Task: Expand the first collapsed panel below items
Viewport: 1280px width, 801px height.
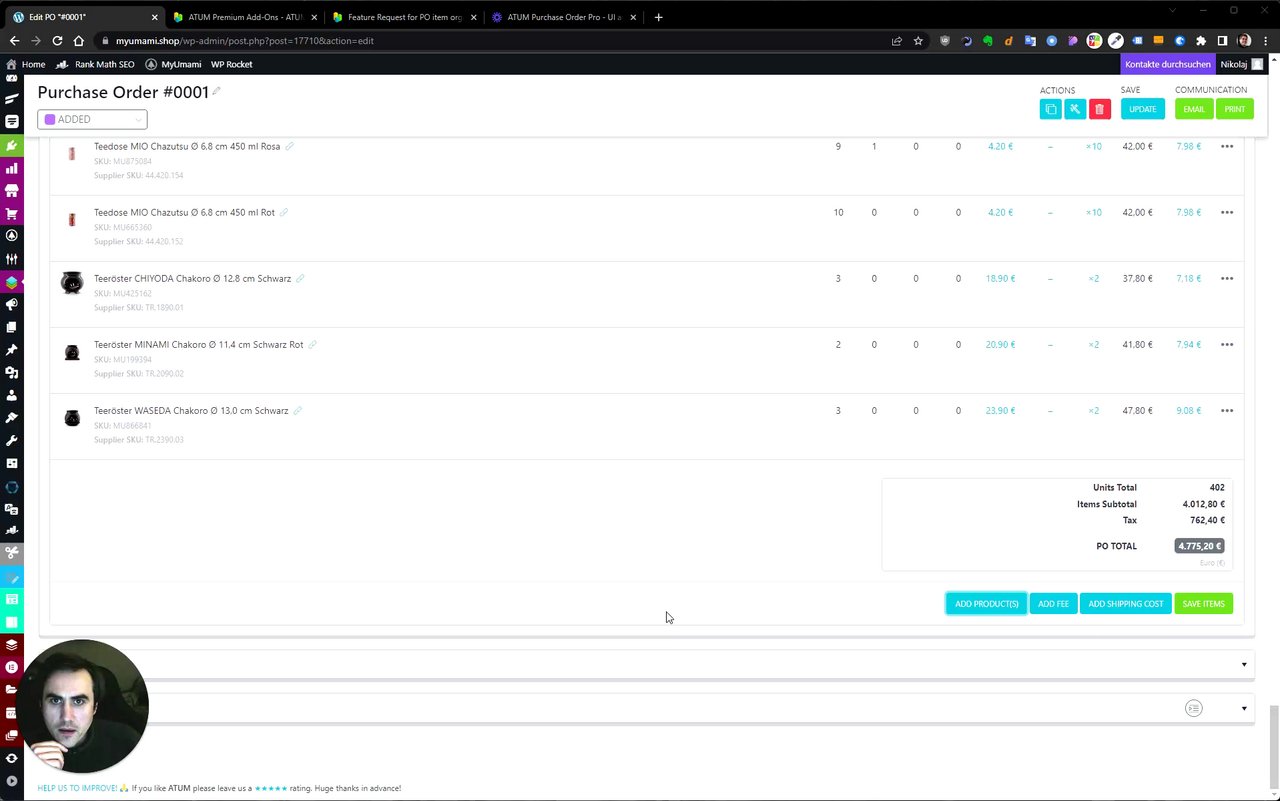Action: 1244,664
